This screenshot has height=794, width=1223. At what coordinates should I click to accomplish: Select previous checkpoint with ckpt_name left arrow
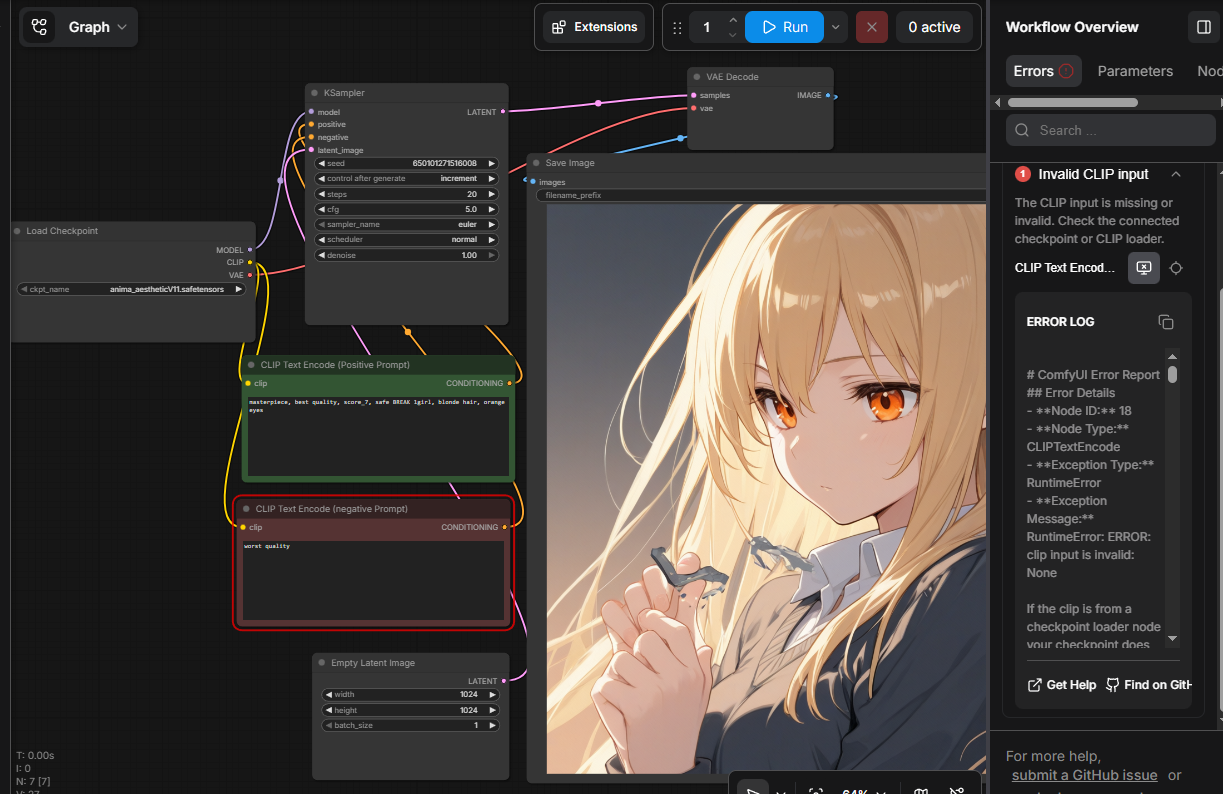[x=23, y=289]
